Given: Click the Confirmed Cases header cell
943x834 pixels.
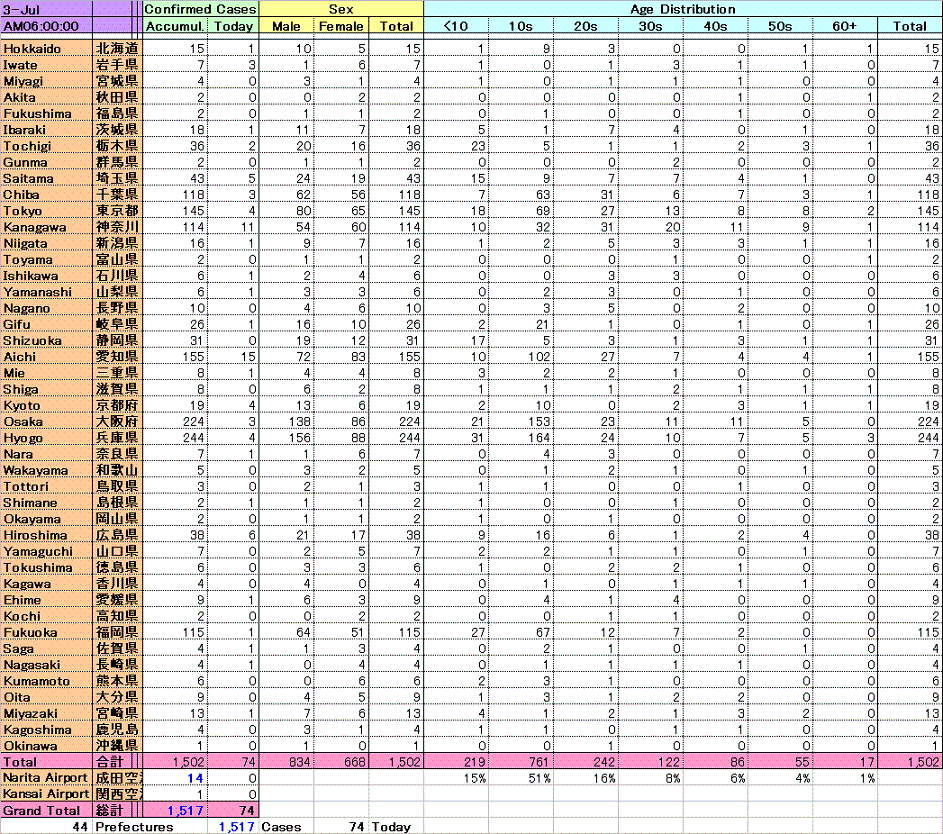Looking at the screenshot, I should pyautogui.click(x=200, y=9).
